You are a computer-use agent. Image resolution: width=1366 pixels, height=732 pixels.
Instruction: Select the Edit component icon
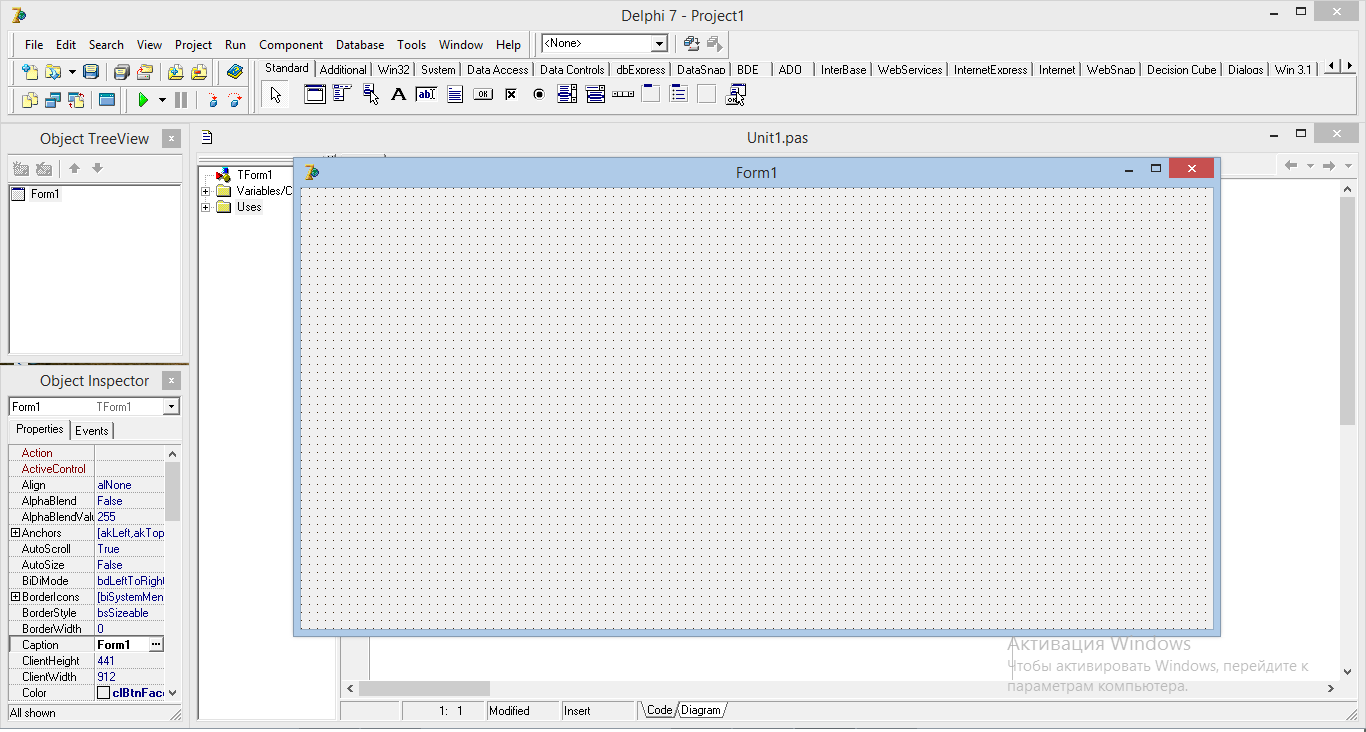[427, 95]
